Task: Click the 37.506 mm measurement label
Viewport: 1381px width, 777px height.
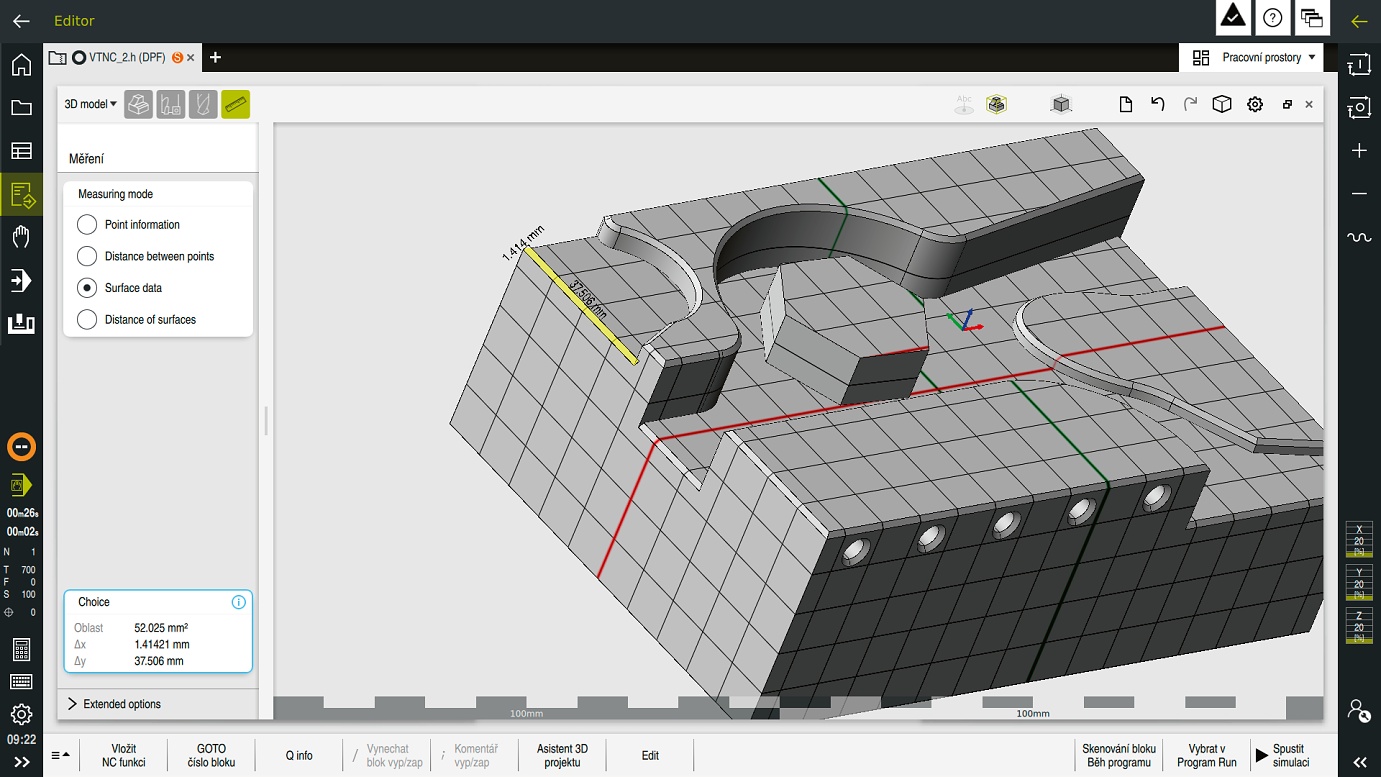Action: [x=588, y=299]
